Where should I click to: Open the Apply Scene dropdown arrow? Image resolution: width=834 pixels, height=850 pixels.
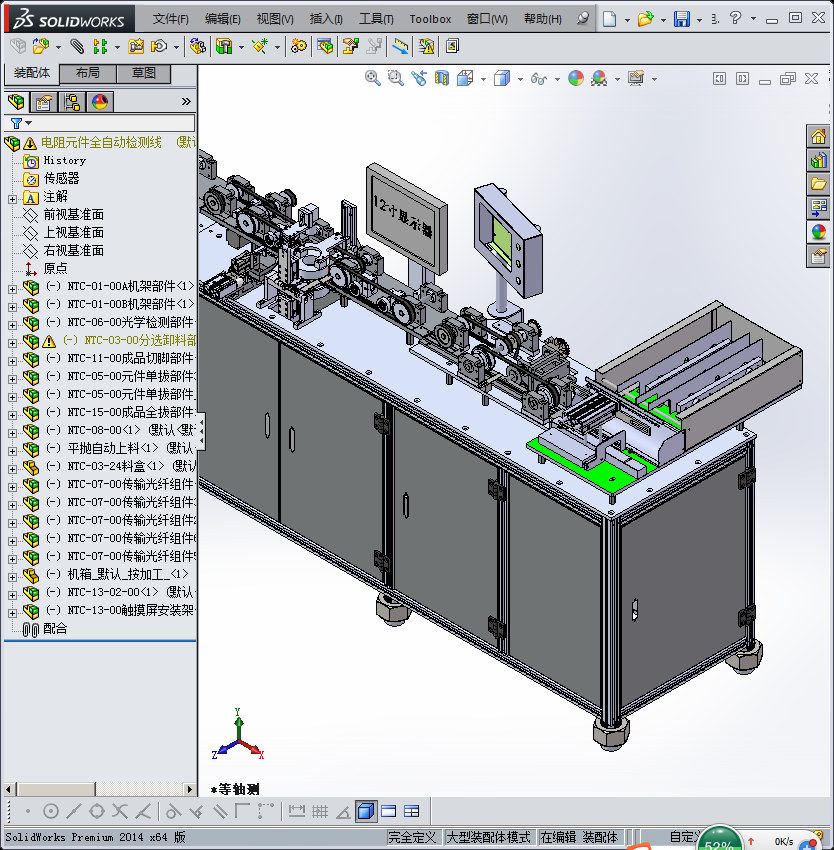point(617,80)
